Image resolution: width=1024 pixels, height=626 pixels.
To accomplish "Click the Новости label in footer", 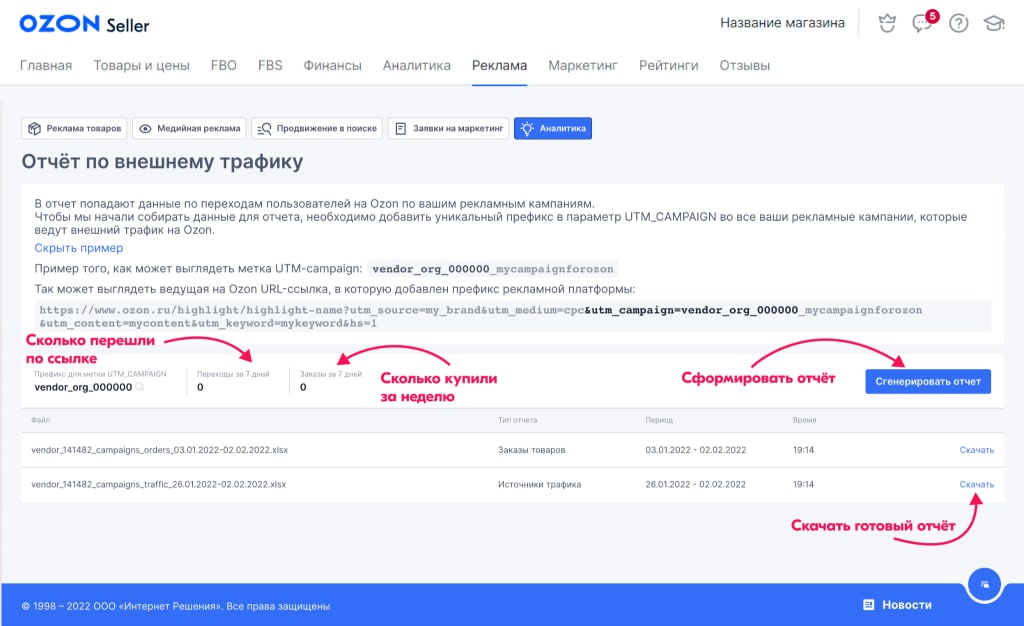I will coord(906,604).
